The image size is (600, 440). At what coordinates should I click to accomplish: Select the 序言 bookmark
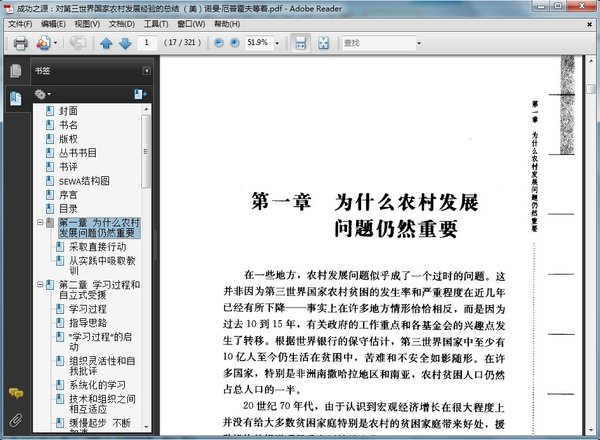(68, 195)
